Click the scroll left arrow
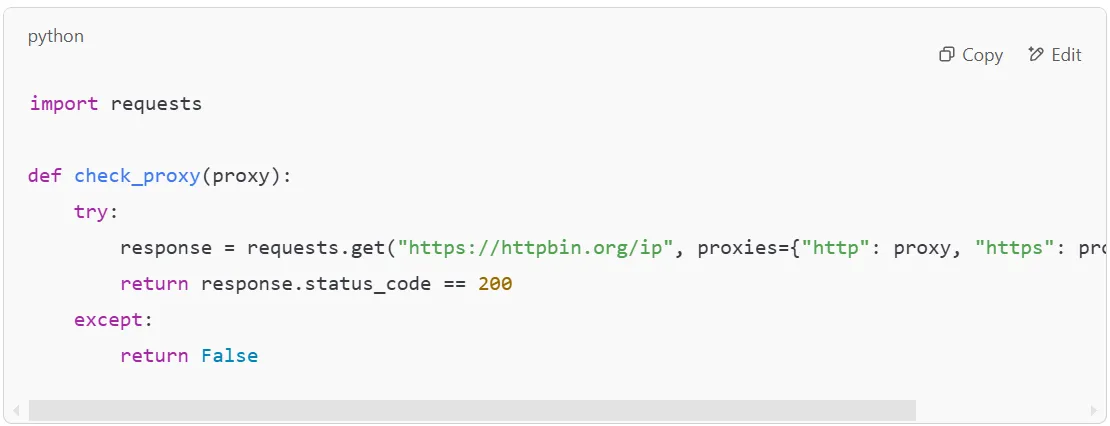The width and height of the screenshot is (1110, 426). click(x=16, y=411)
